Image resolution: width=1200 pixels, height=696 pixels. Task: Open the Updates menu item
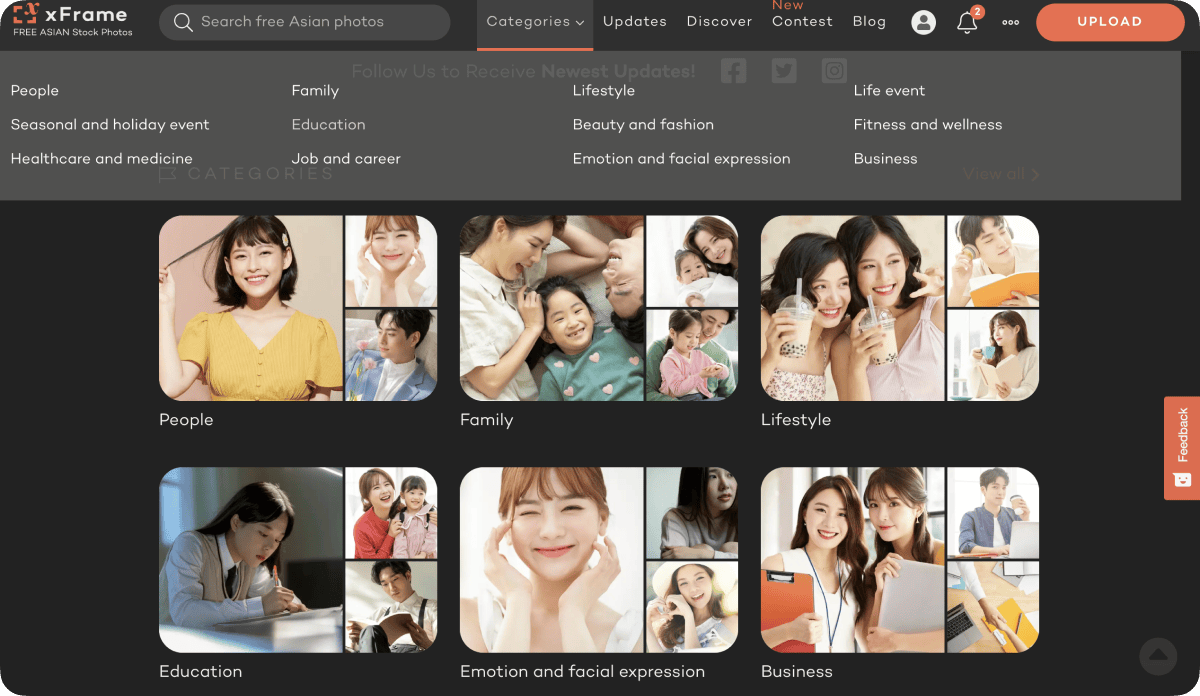[x=635, y=22]
